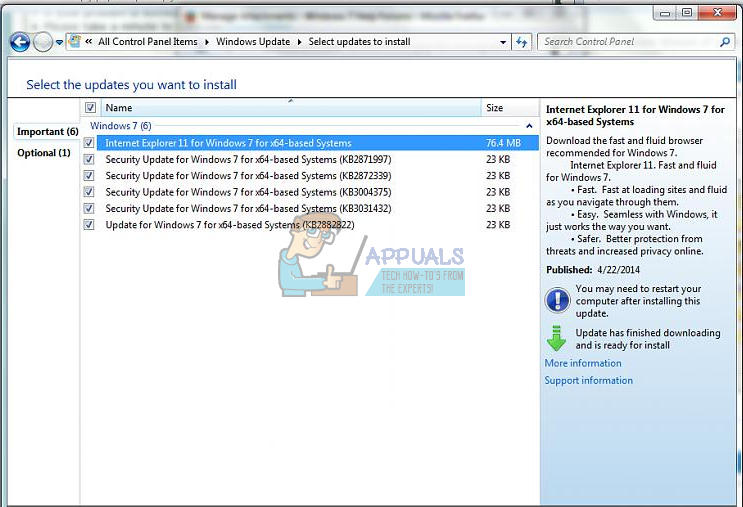This screenshot has height=507, width=743.
Task: Uncheck KB2872339 security update checkbox
Action: (x=89, y=175)
